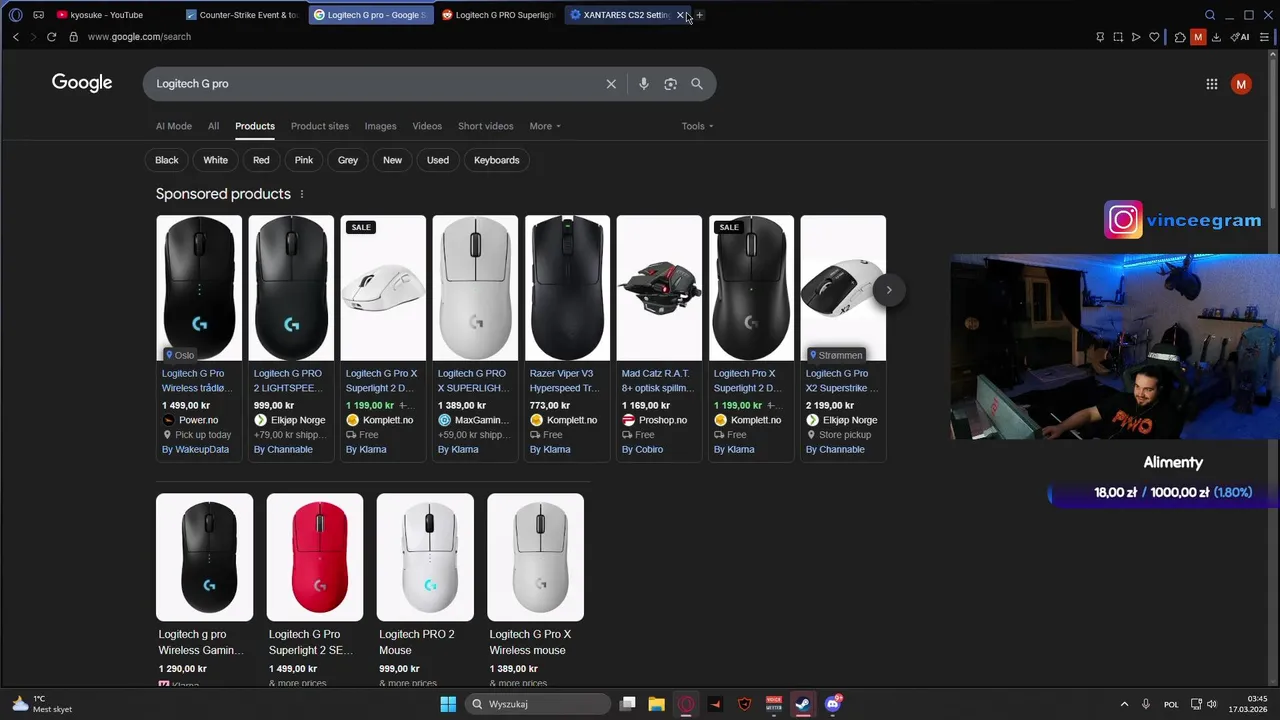Select the Images search tab

pyautogui.click(x=380, y=126)
